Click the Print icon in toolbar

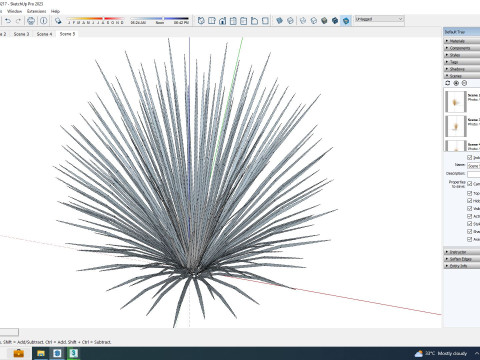(x=31, y=21)
